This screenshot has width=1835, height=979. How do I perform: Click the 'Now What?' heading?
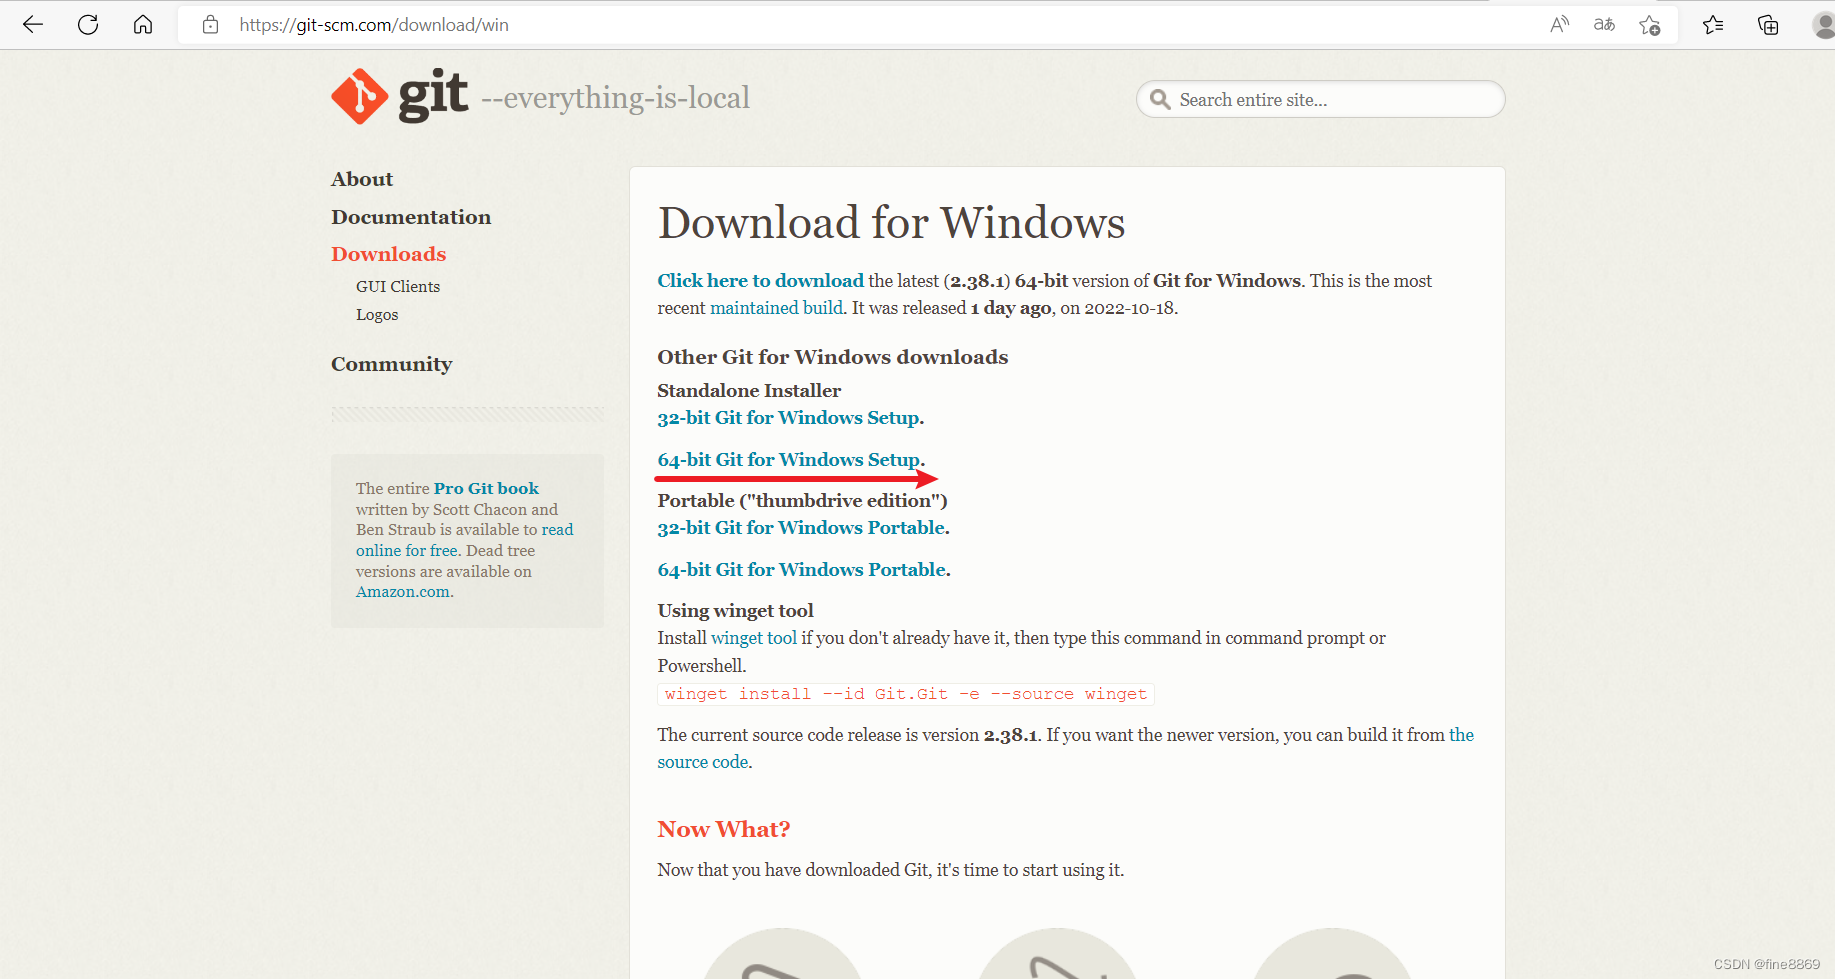(x=724, y=829)
